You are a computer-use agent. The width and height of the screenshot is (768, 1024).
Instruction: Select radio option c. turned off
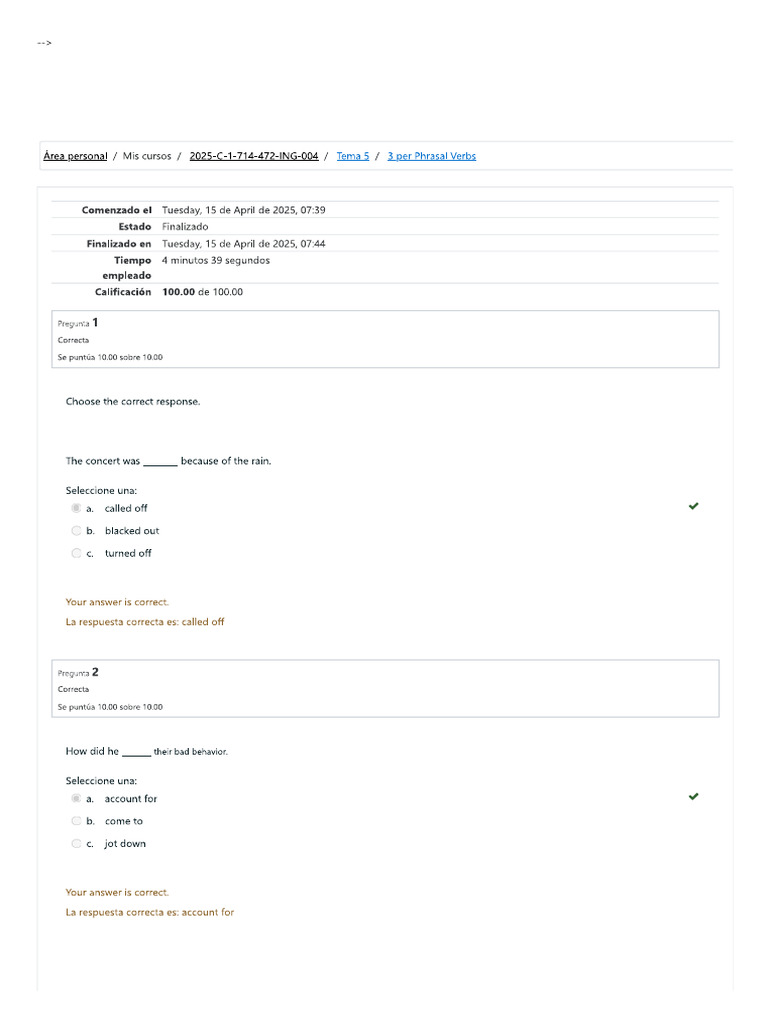point(76,553)
